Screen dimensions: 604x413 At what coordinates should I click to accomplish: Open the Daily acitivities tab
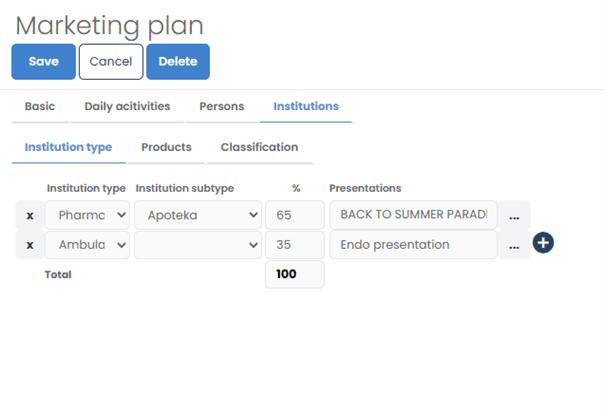point(127,106)
